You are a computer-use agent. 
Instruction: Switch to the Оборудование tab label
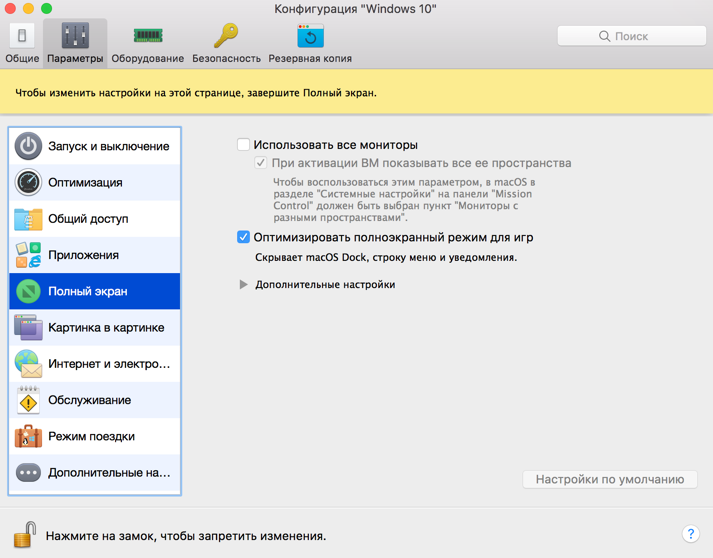[x=148, y=59]
